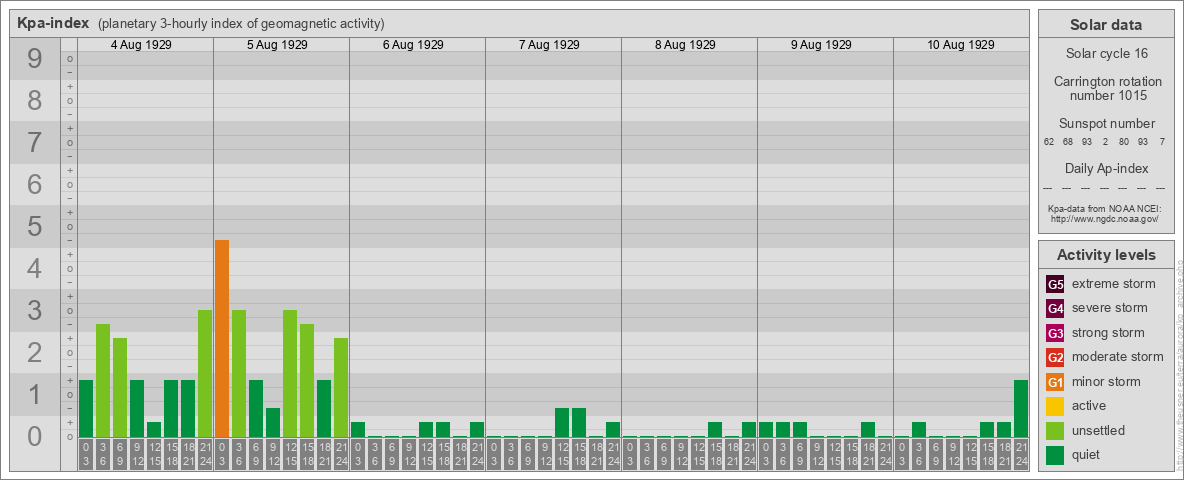The width and height of the screenshot is (1184, 480).
Task: Click the Sunspot number label
Action: tap(1107, 124)
